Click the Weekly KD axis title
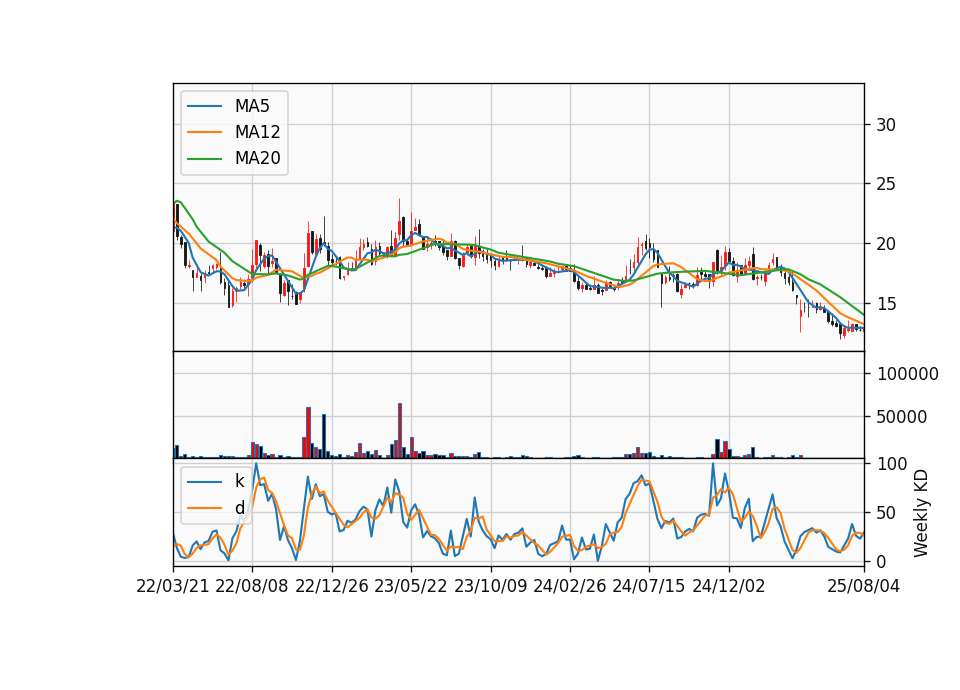Viewport: 960px width, 690px height. [x=921, y=513]
